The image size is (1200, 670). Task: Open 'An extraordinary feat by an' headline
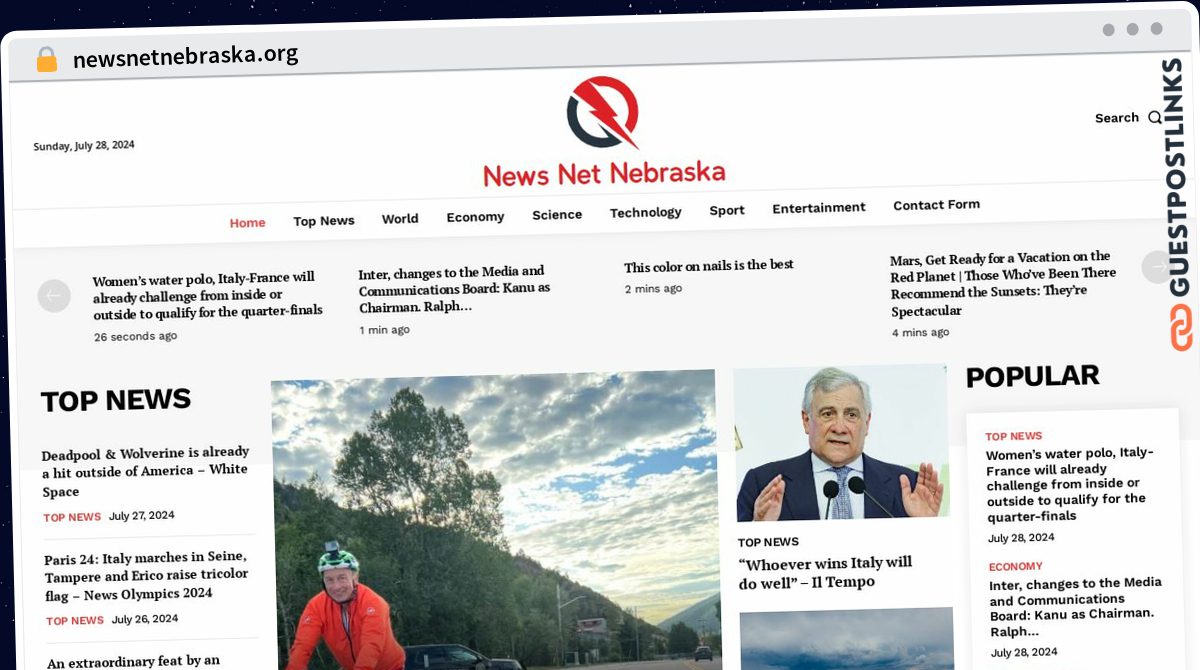pos(133,662)
